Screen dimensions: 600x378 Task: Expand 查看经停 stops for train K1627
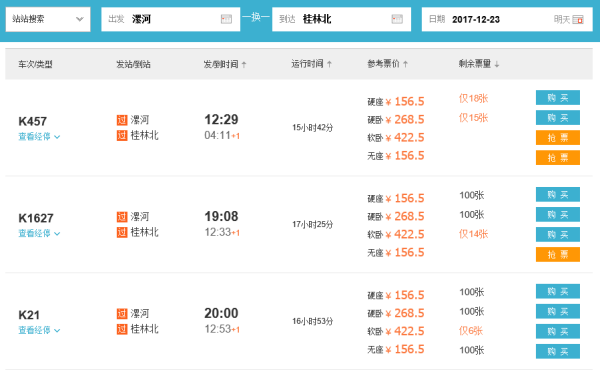(x=39, y=233)
